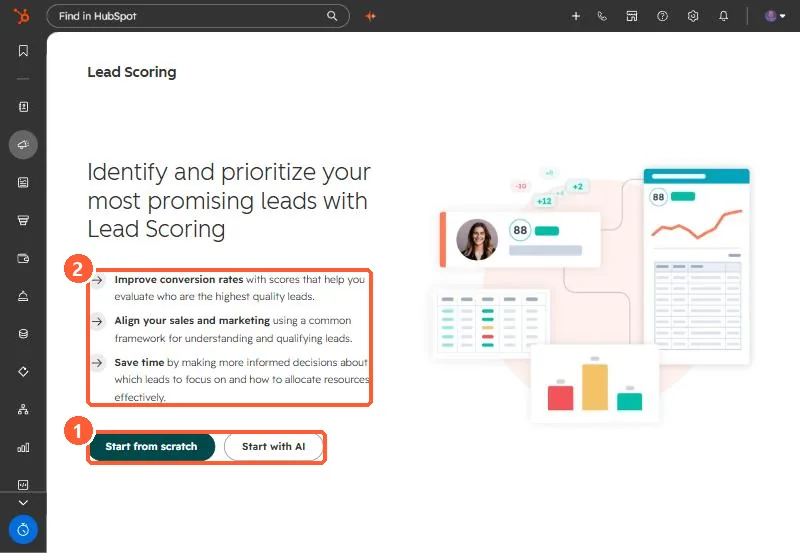Open the settings gear icon
The height and width of the screenshot is (553, 800).
(692, 16)
